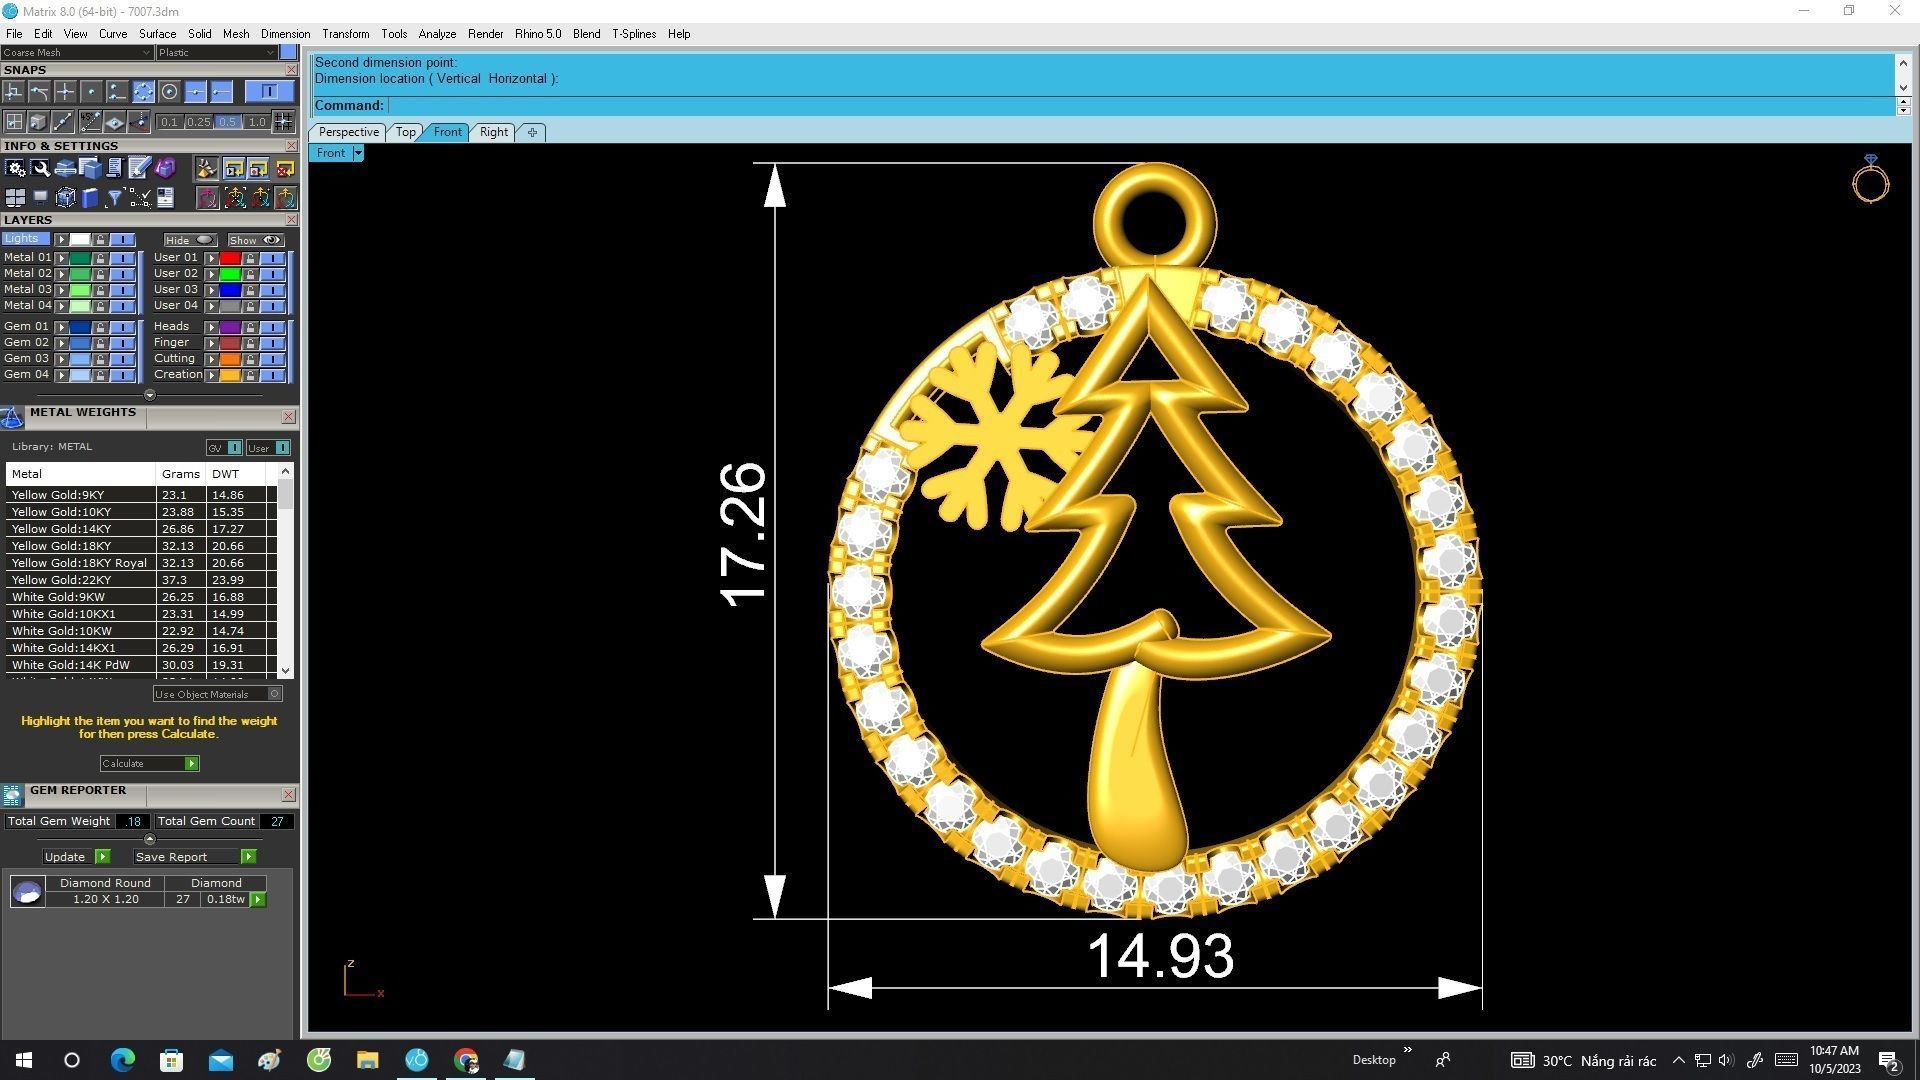Viewport: 1920px width, 1080px height.
Task: Click the ring icon in viewport corner
Action: [1870, 179]
